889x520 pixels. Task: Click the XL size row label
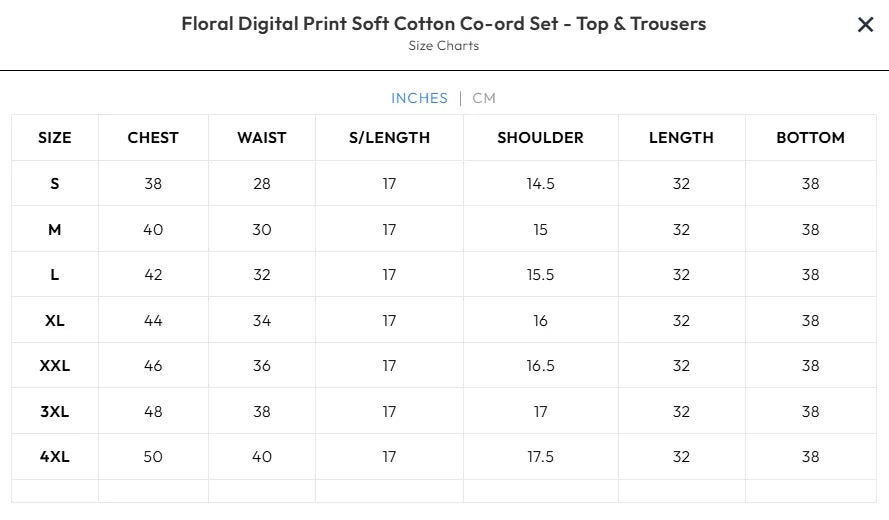pyautogui.click(x=55, y=321)
